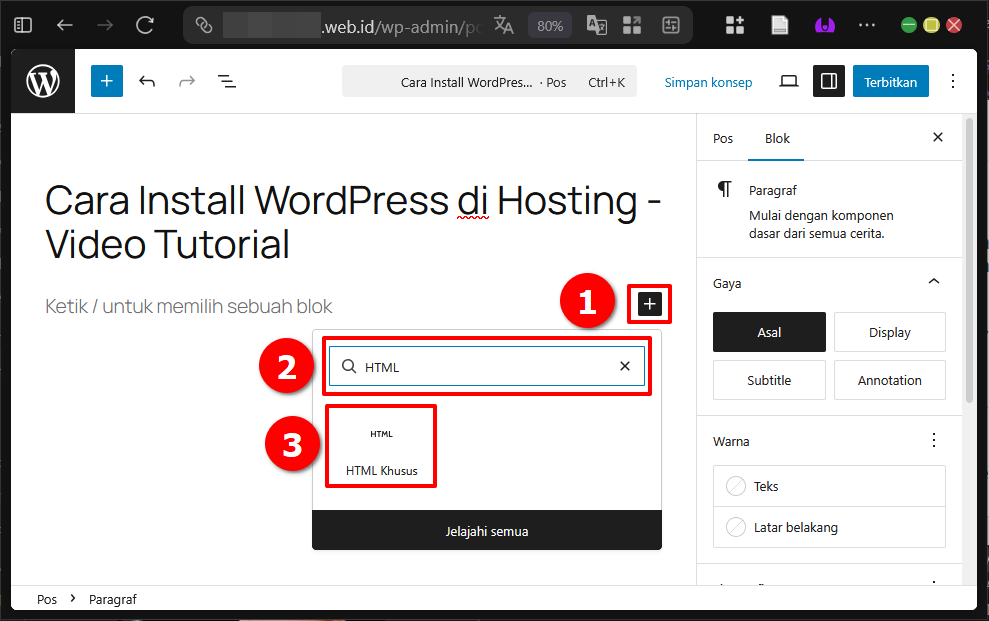The height and width of the screenshot is (621, 989).
Task: Click the WordPress logo in top left
Action: (42, 81)
